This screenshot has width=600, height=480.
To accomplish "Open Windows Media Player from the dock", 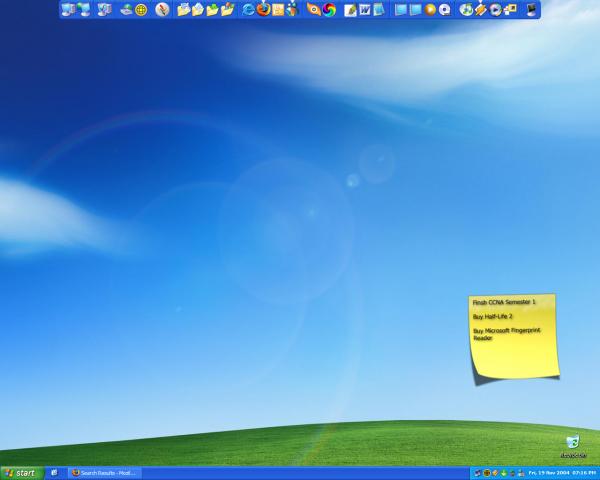I will (x=495, y=10).
